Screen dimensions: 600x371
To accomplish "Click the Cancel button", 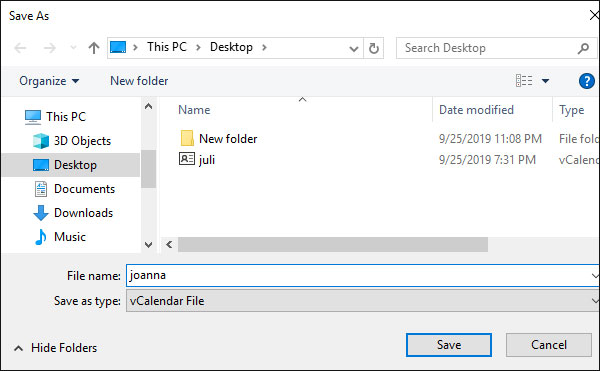I will click(x=549, y=345).
